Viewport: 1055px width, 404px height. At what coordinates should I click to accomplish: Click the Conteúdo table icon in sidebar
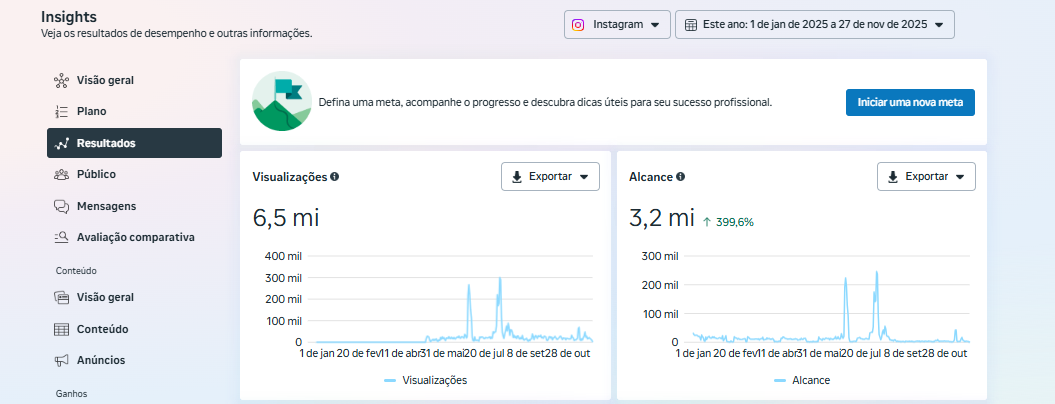[61, 329]
